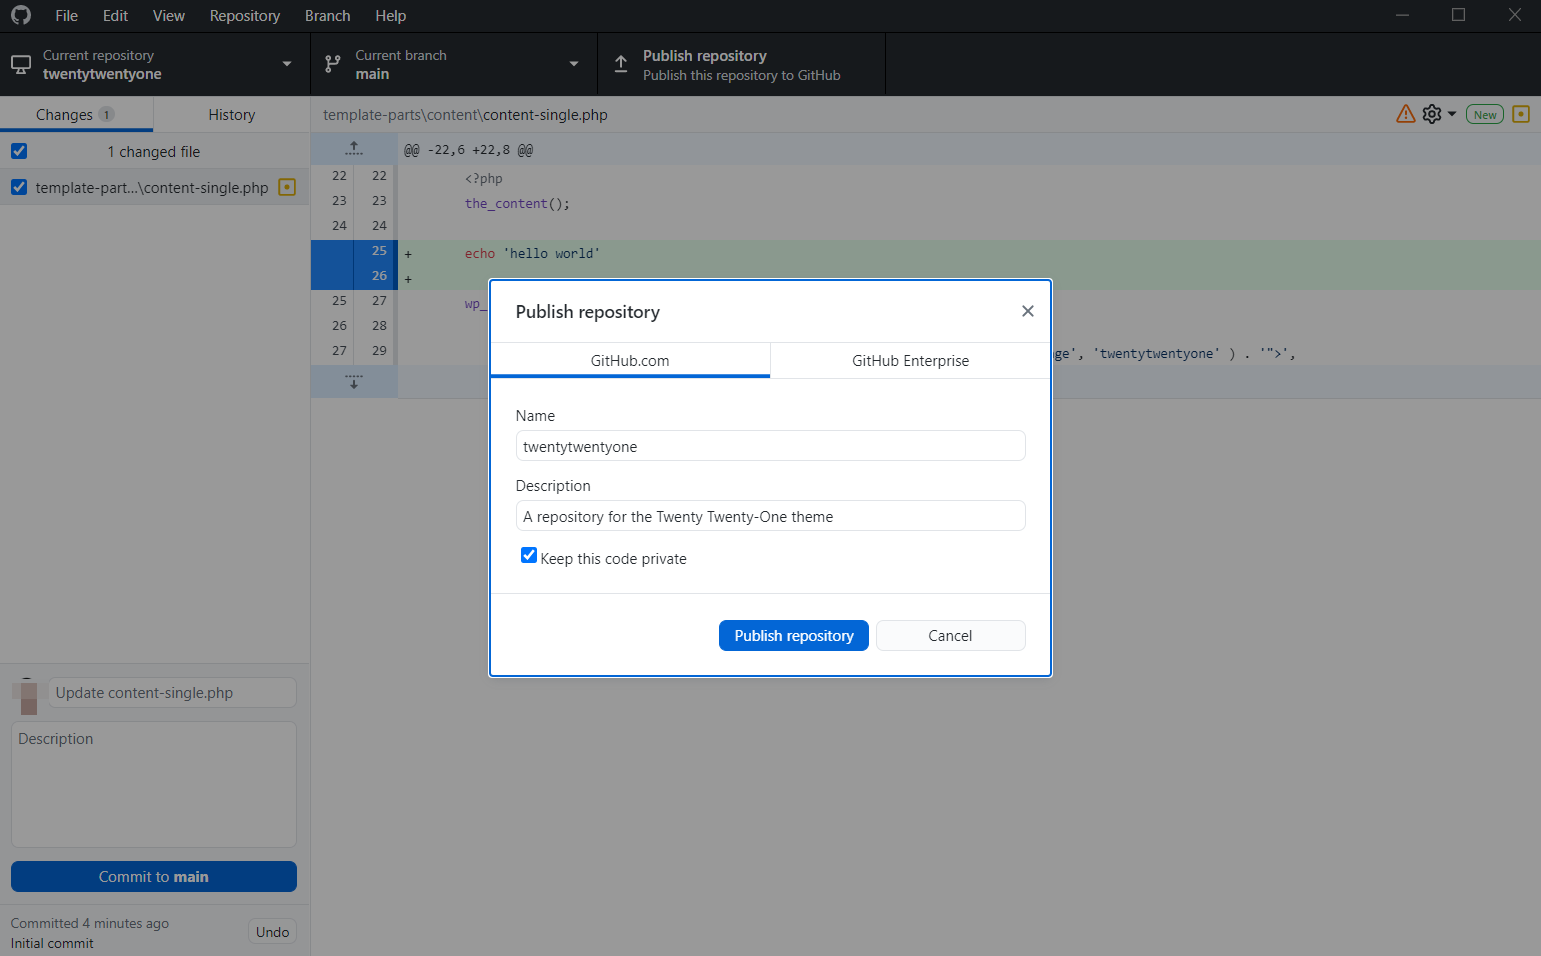1541x956 pixels.
Task: Click the blue Publish repository button in dialog
Action: pos(793,635)
